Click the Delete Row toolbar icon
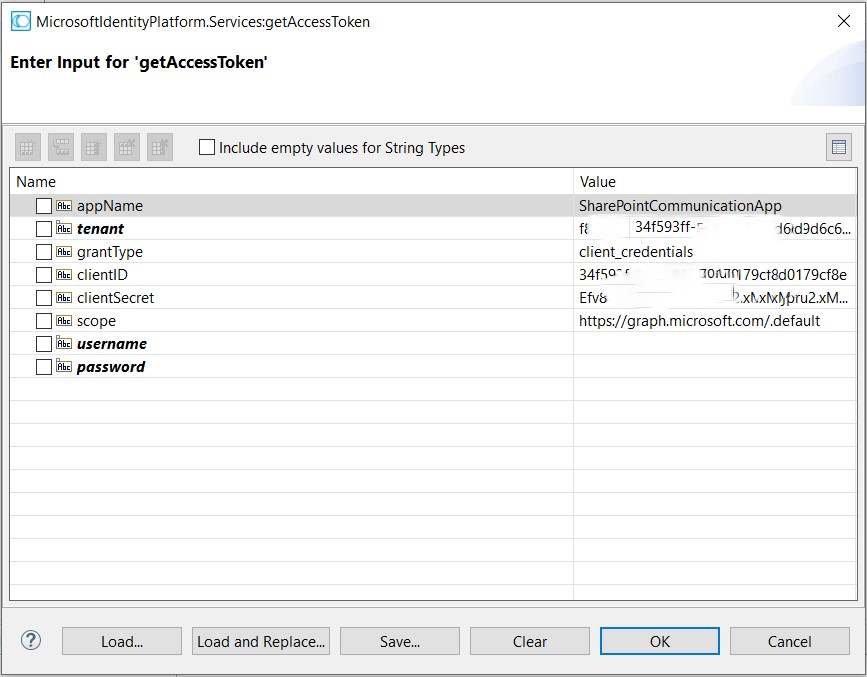Viewport: 867px width, 677px height. tap(127, 148)
